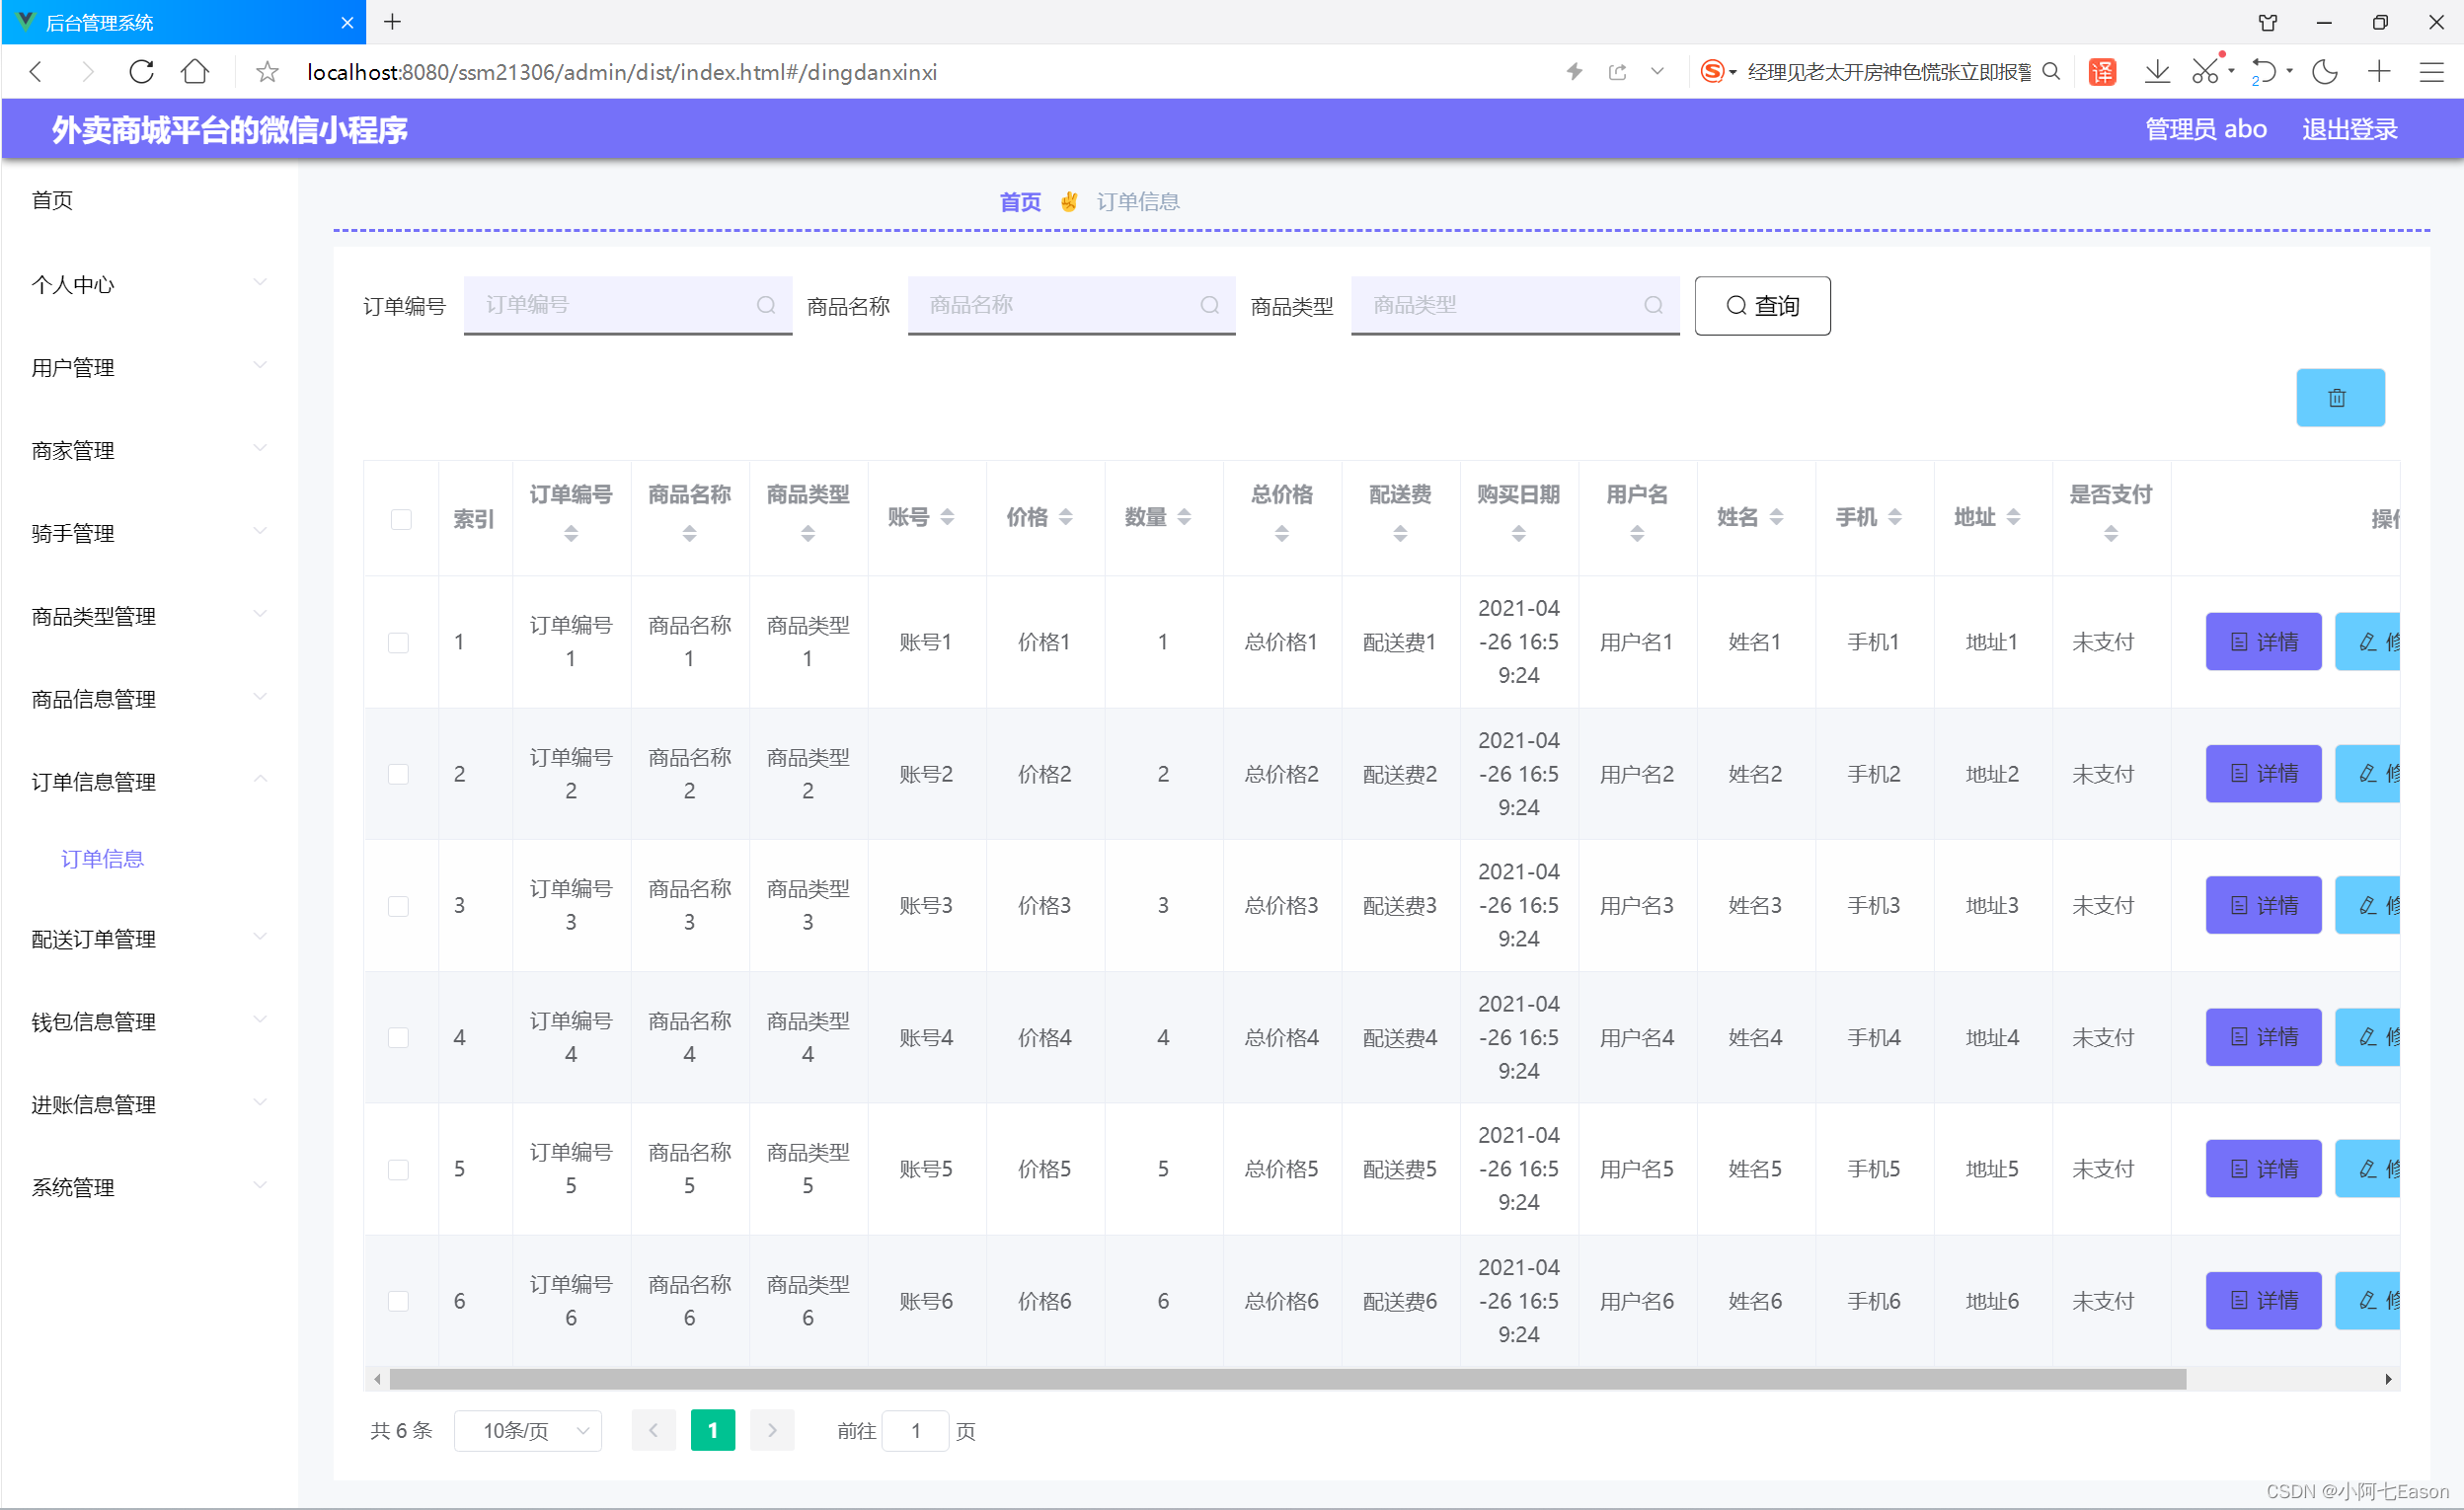Focus the 订单编号 search input
This screenshot has height=1510, width=2464.
[628, 305]
